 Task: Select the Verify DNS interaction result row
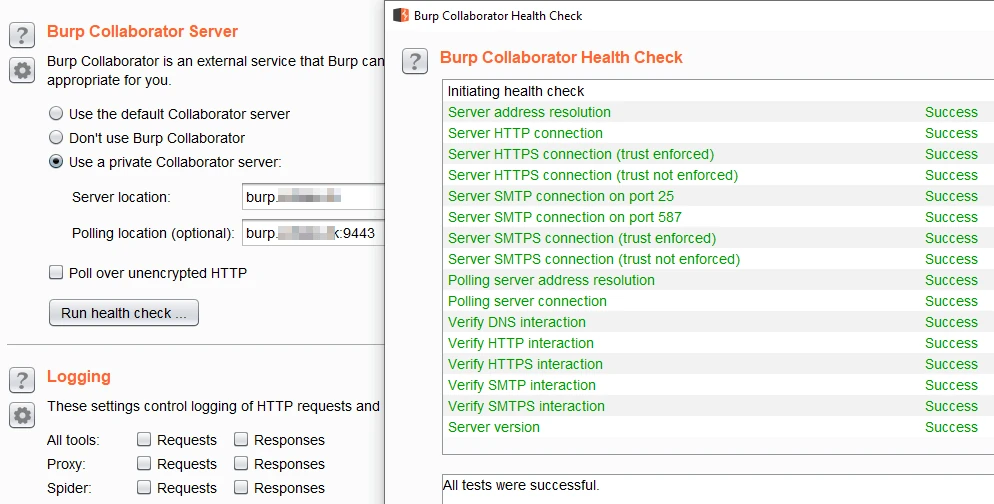coord(718,322)
